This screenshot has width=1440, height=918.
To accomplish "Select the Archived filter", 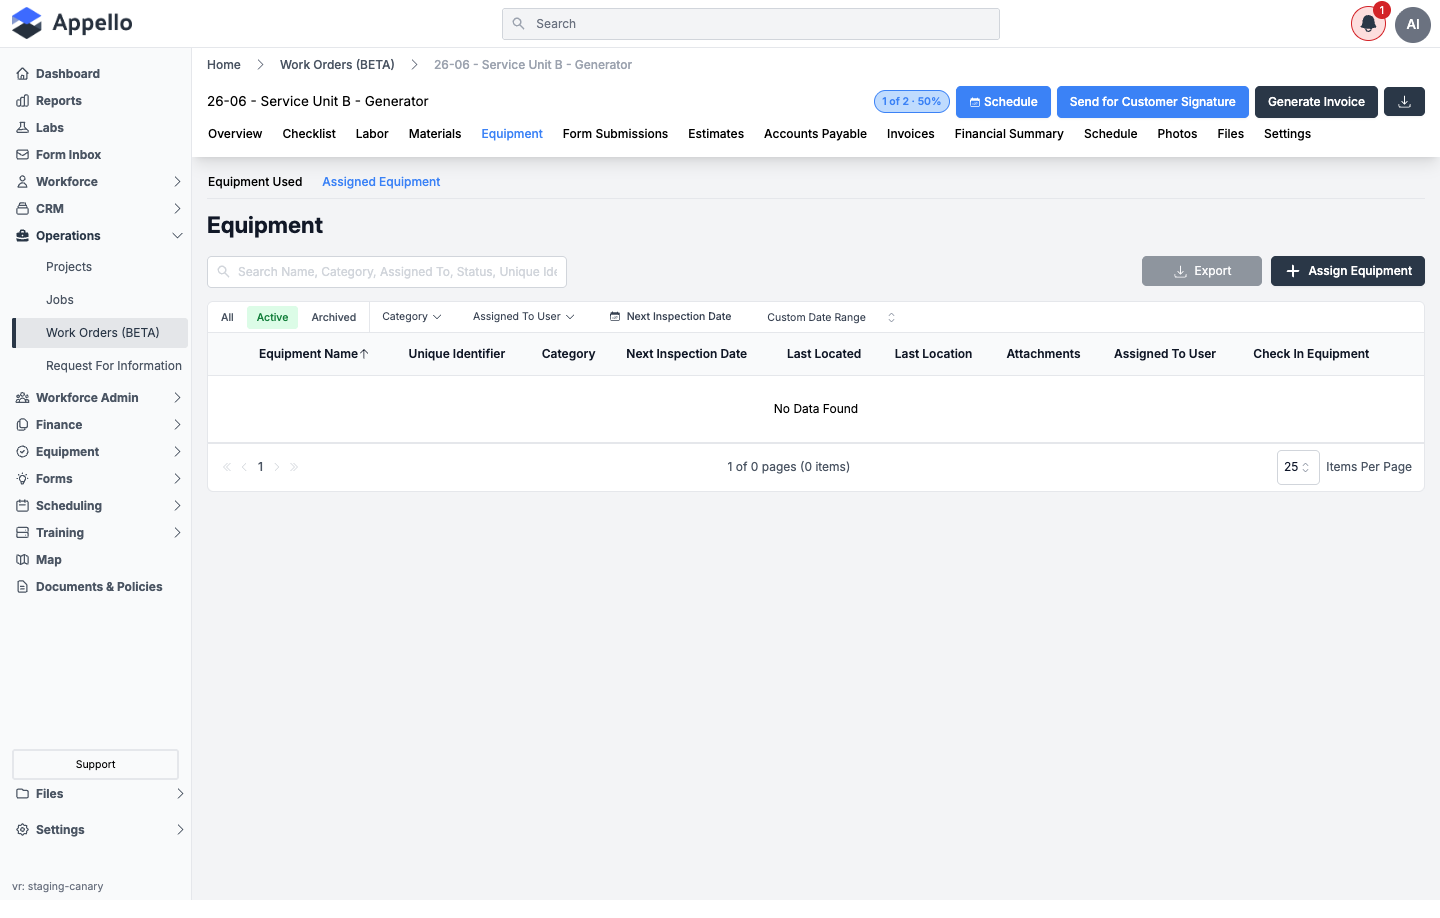I will pyautogui.click(x=333, y=317).
